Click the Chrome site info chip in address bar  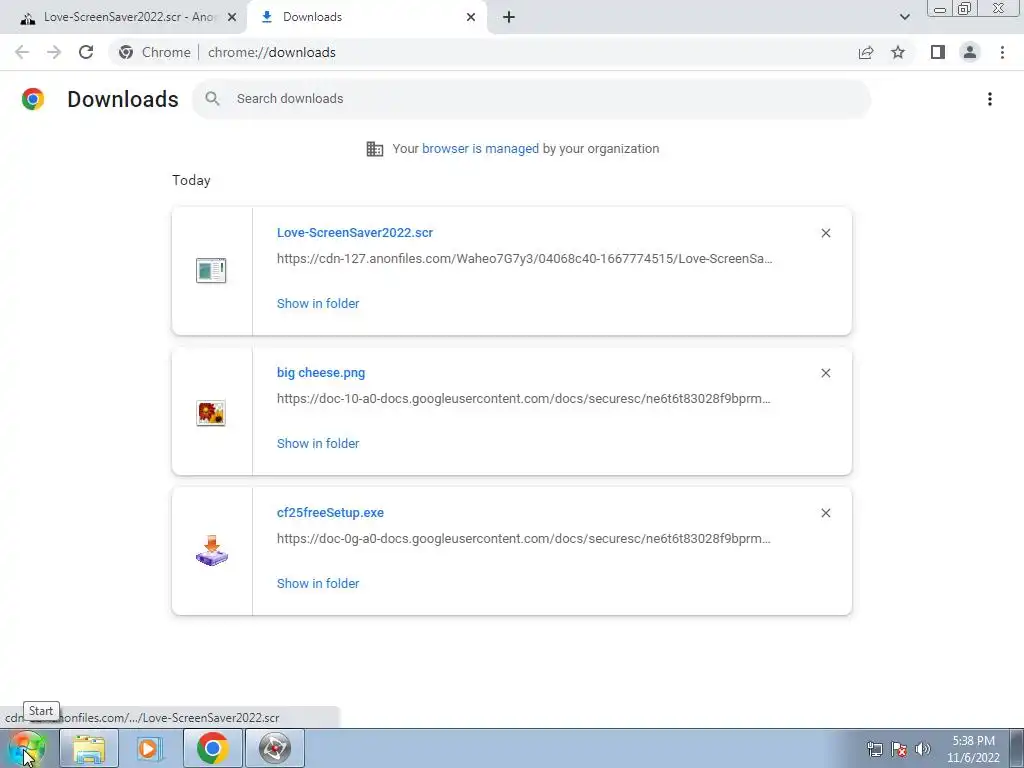click(x=155, y=52)
